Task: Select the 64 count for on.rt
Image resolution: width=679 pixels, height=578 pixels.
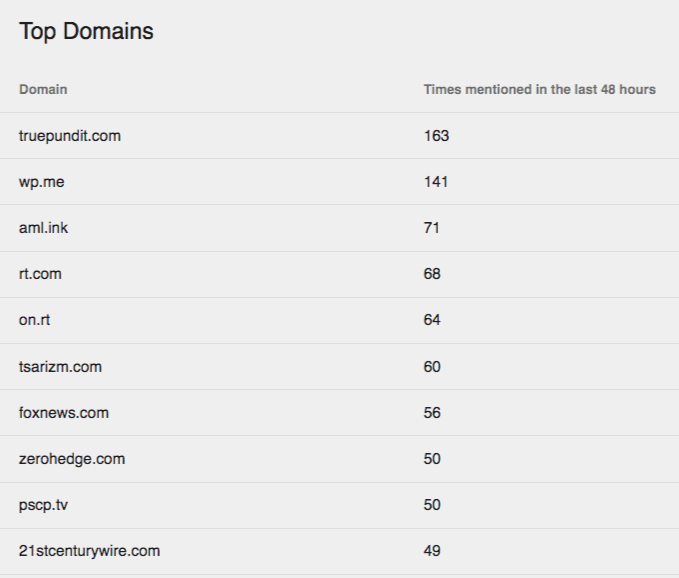Action: [x=432, y=320]
